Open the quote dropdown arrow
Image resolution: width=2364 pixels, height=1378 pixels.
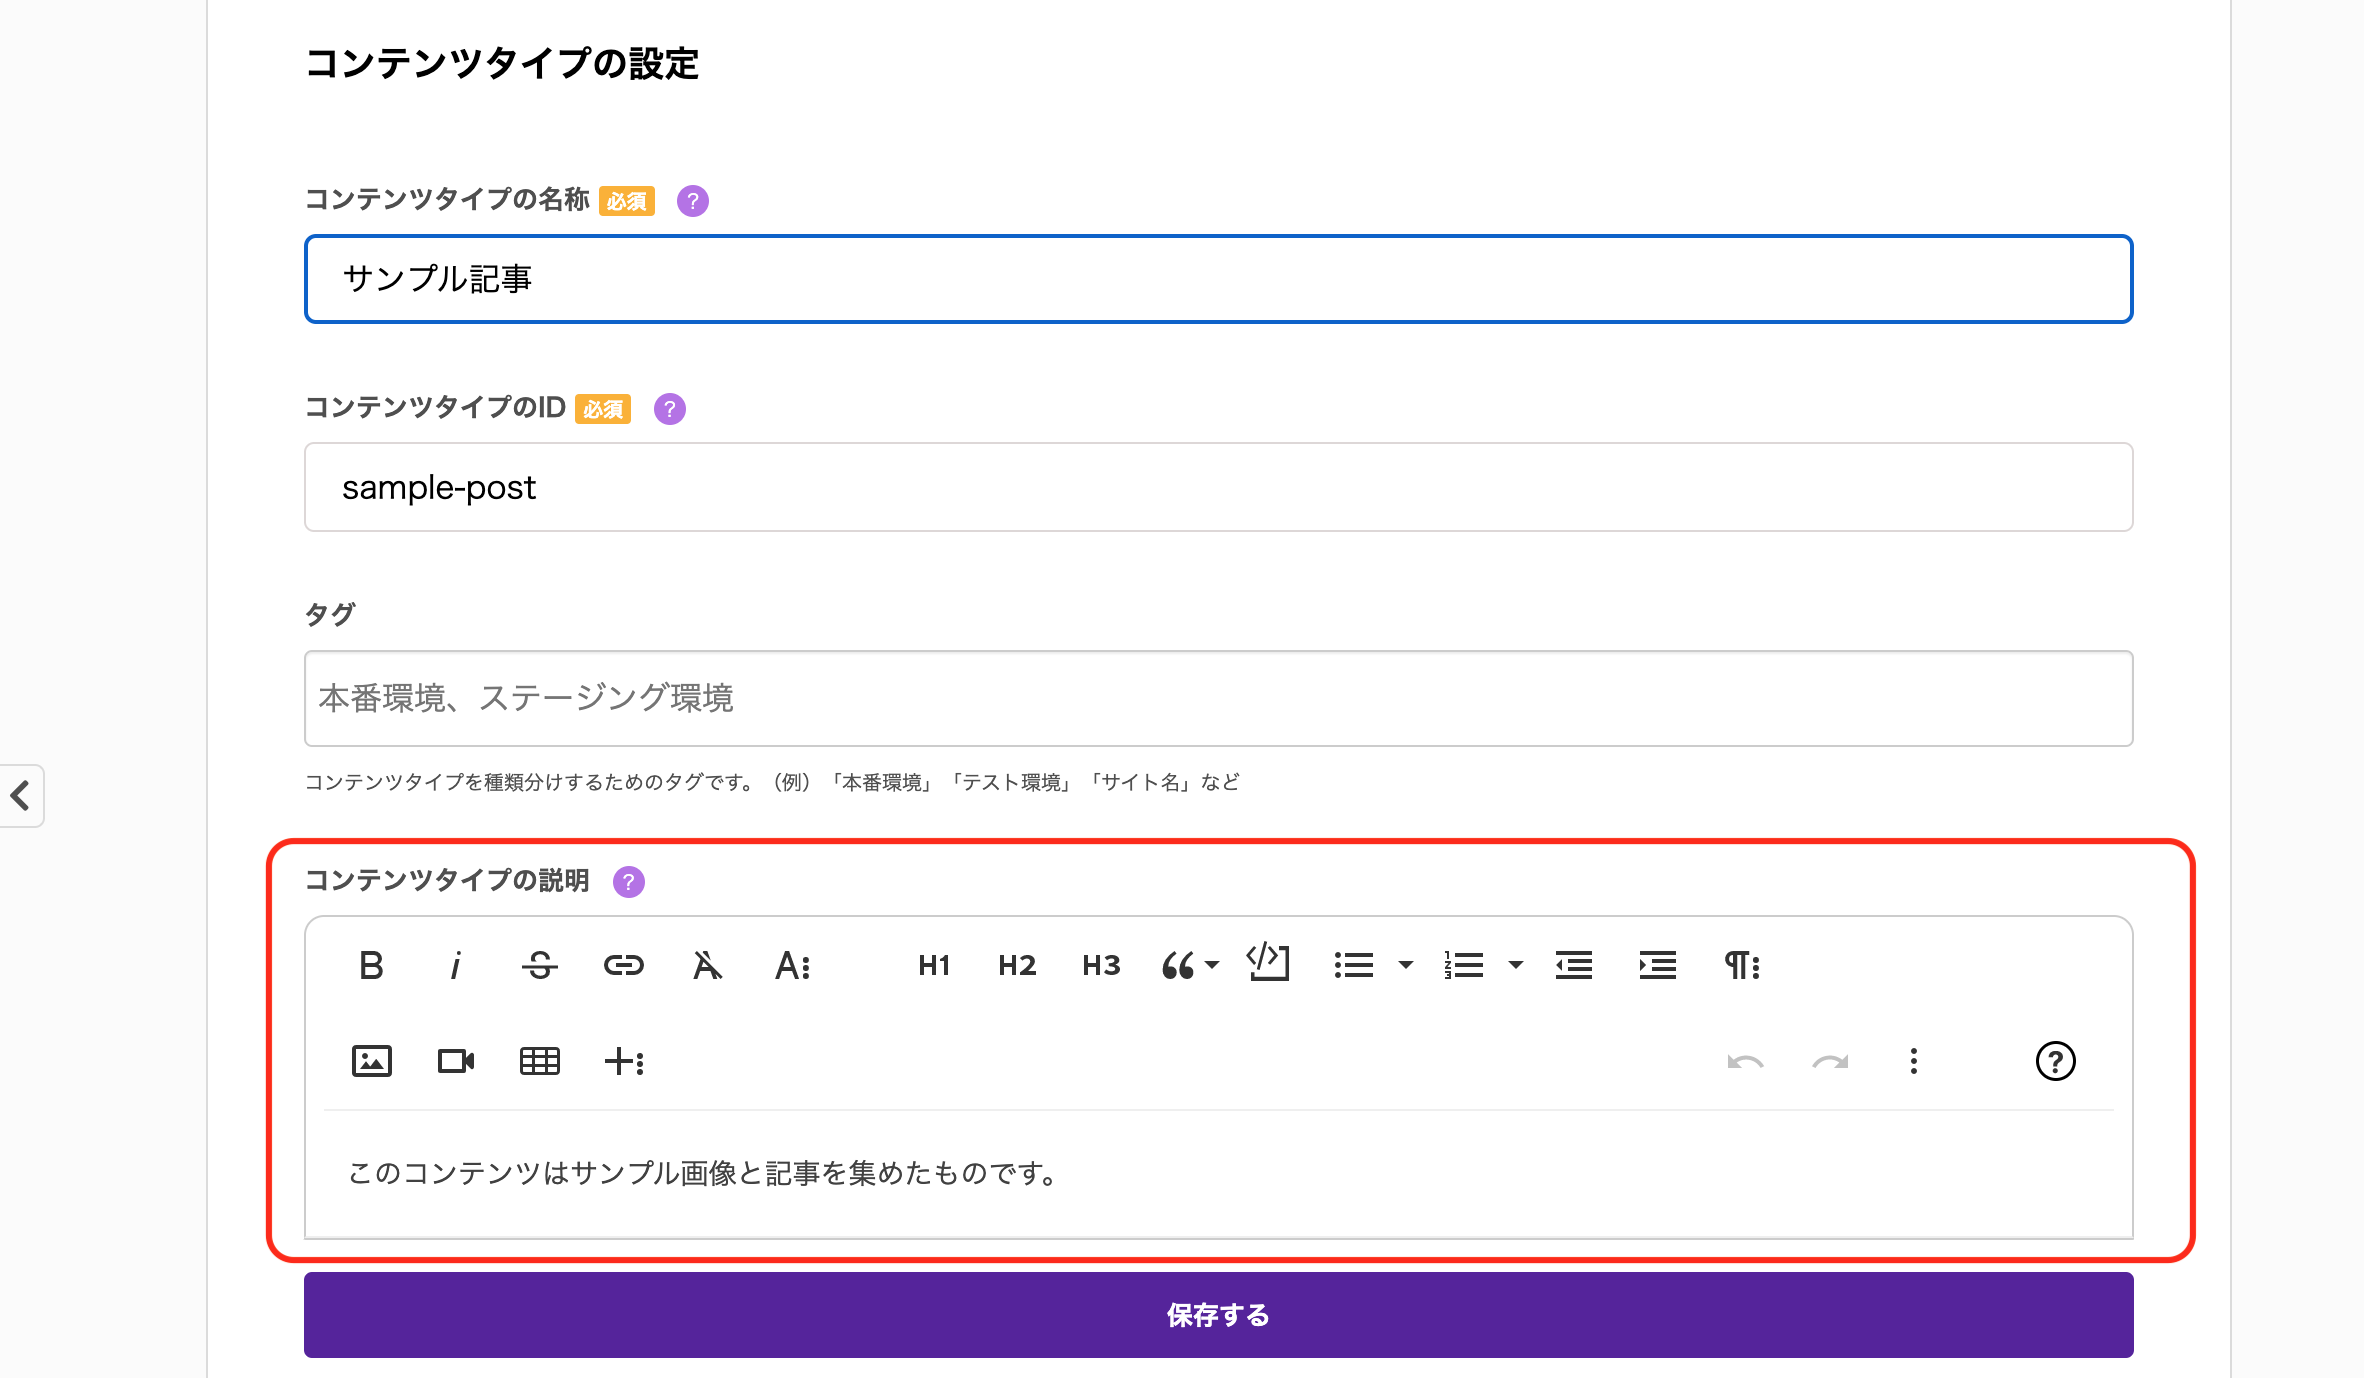1212,965
